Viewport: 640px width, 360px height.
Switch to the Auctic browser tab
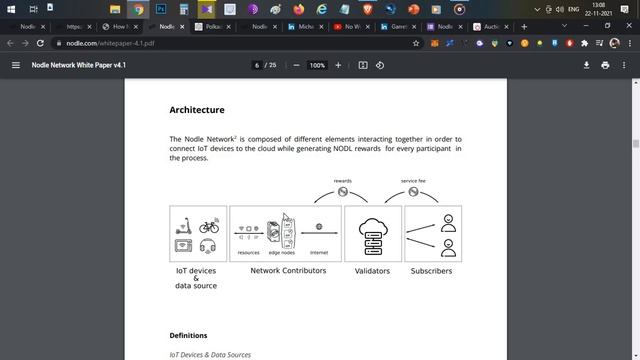tap(490, 27)
